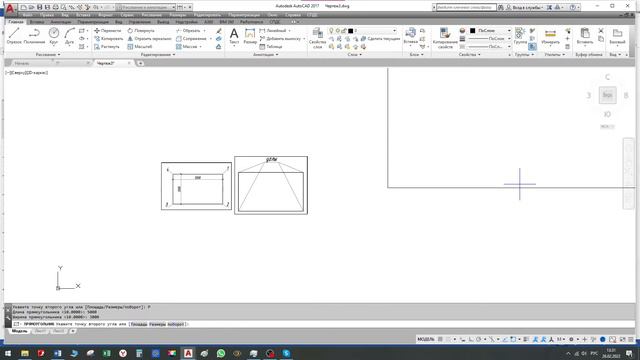Open the AutoCAD application menu logo
640x360 pixels.
pos(10,8)
